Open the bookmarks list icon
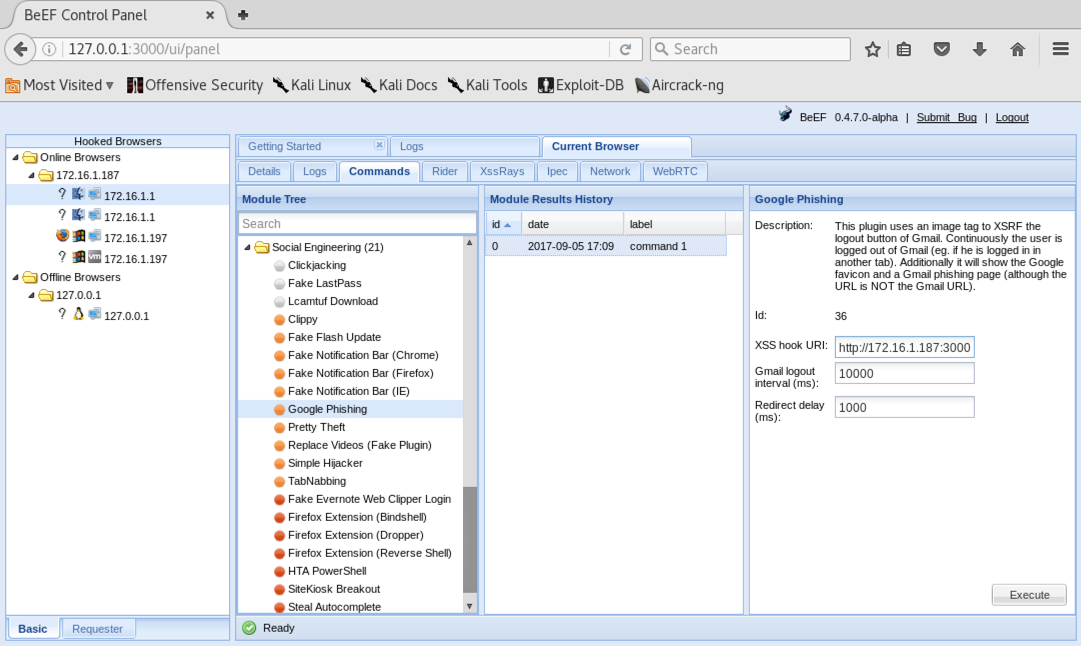The width and height of the screenshot is (1081, 646). [x=904, y=49]
